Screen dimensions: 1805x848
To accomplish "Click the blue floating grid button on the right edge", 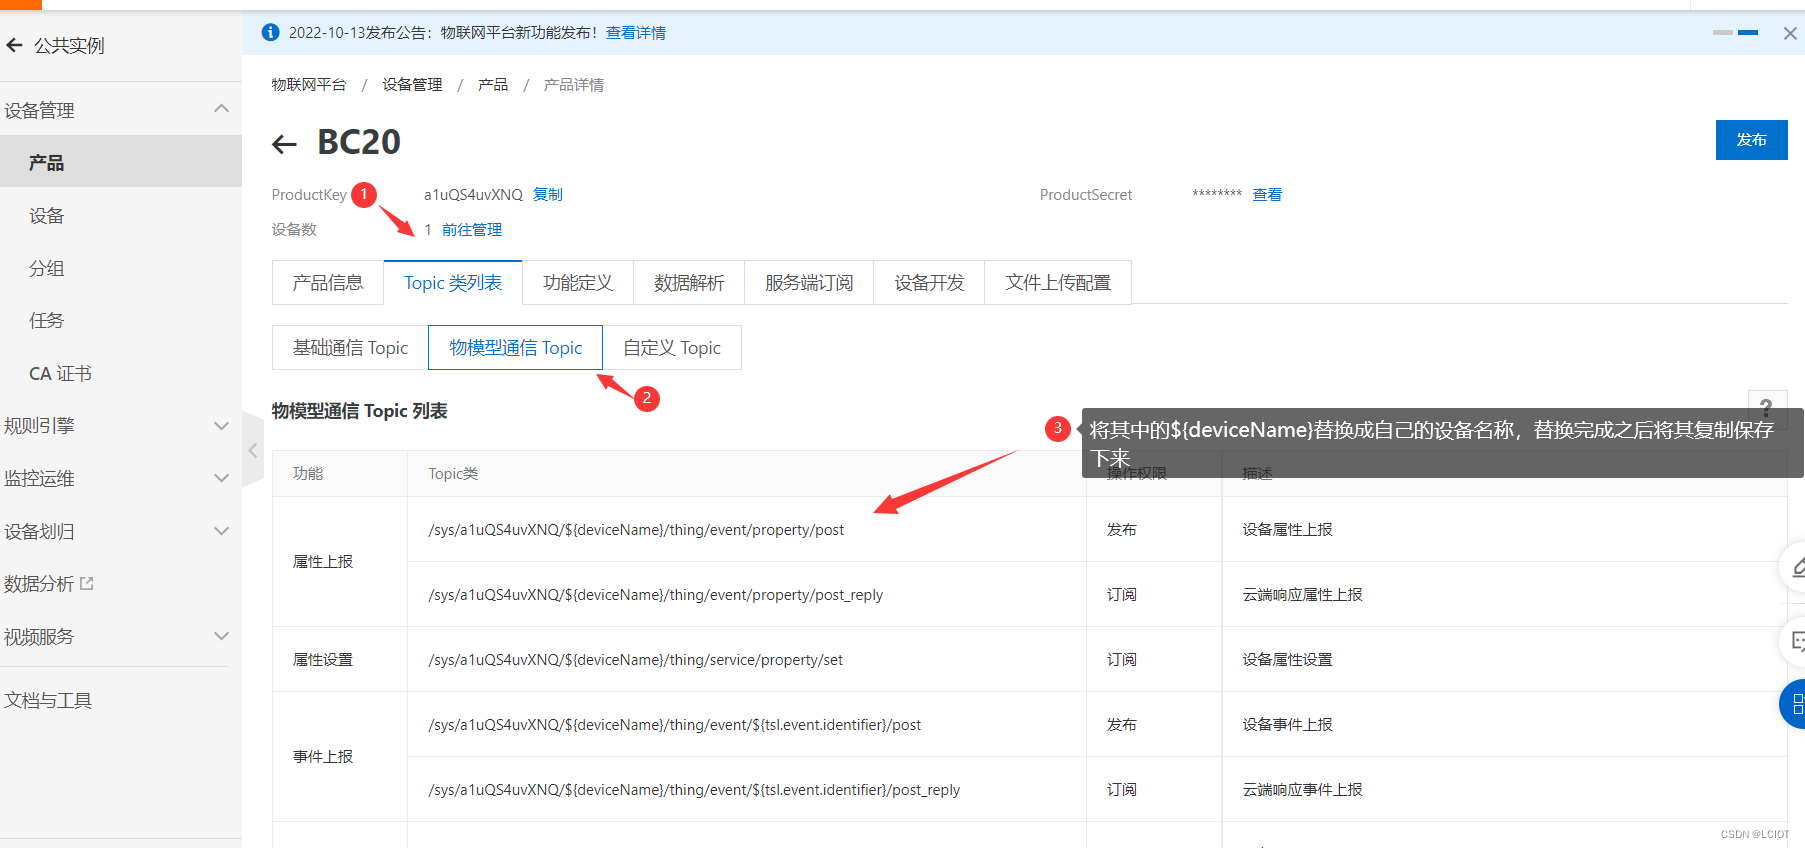I will (x=1794, y=704).
